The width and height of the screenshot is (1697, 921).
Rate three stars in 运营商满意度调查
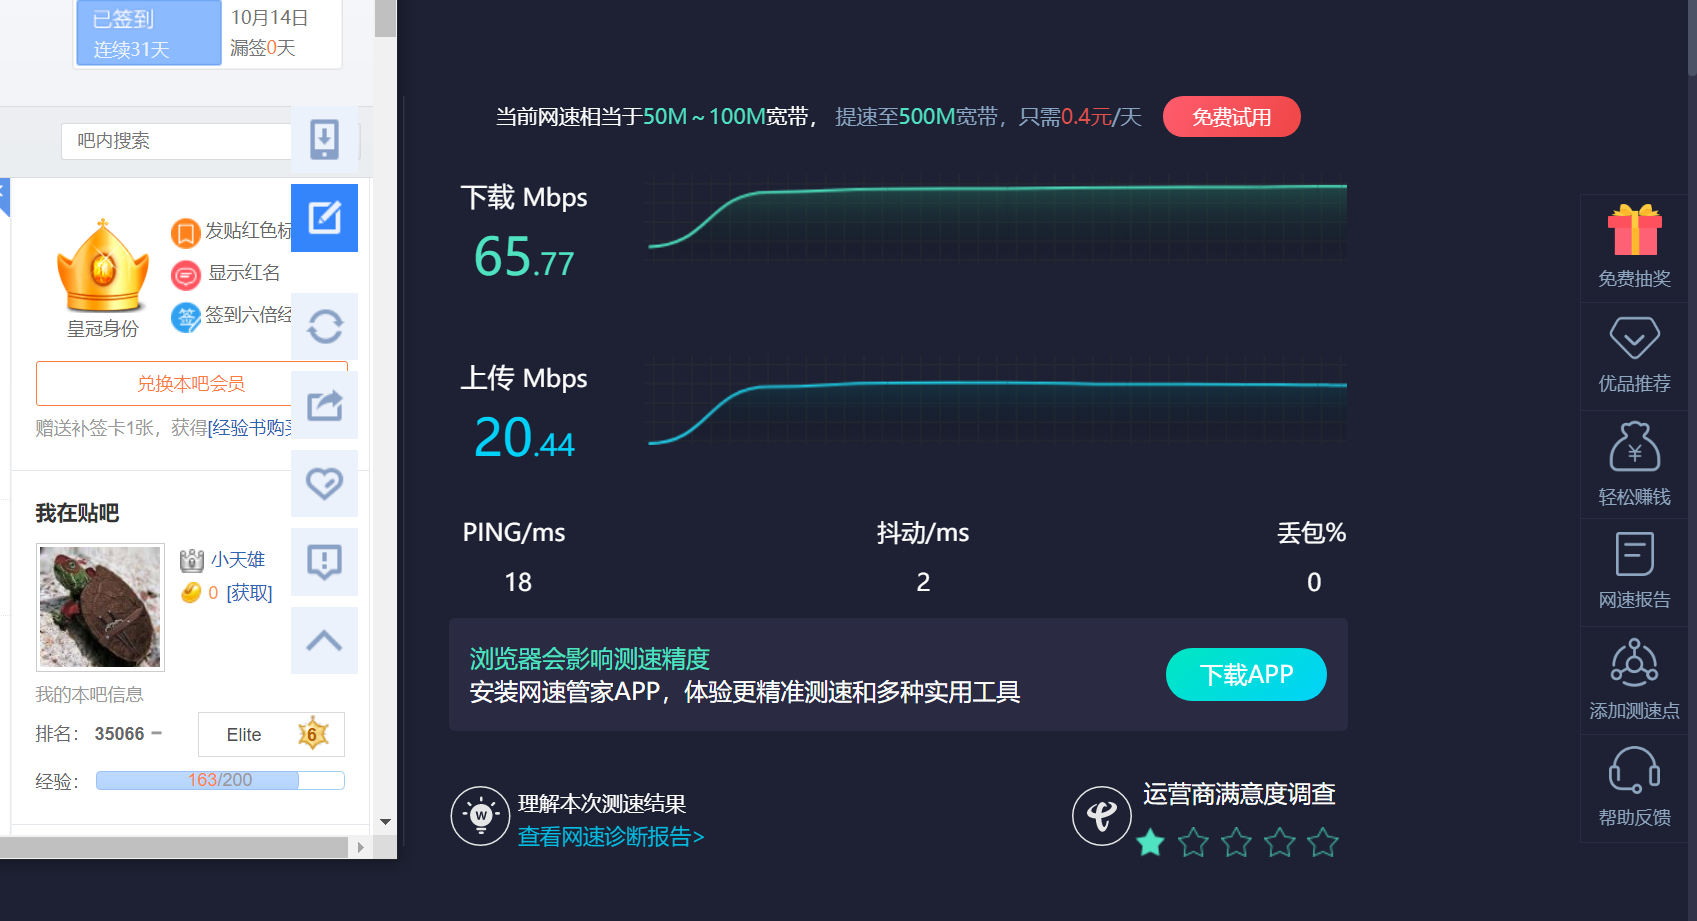[1236, 843]
